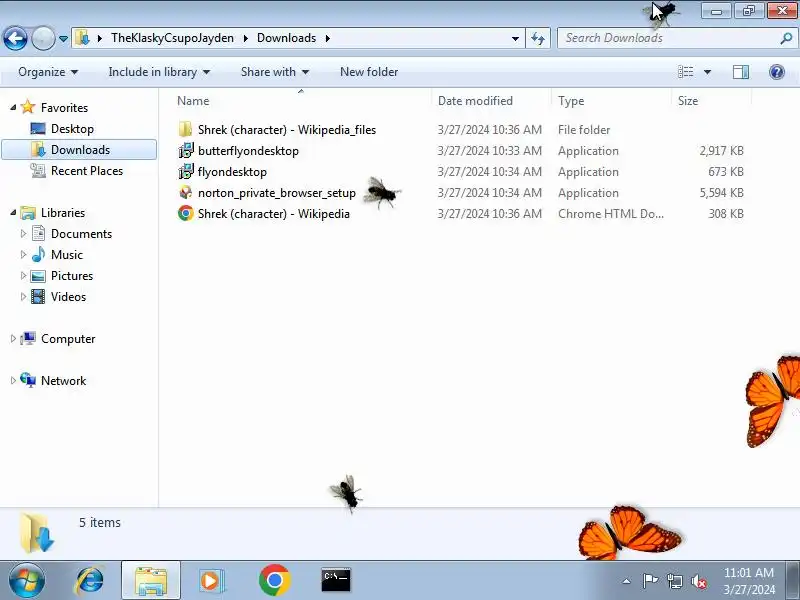Click the magnifier search icon
The image size is (800, 600).
click(786, 38)
